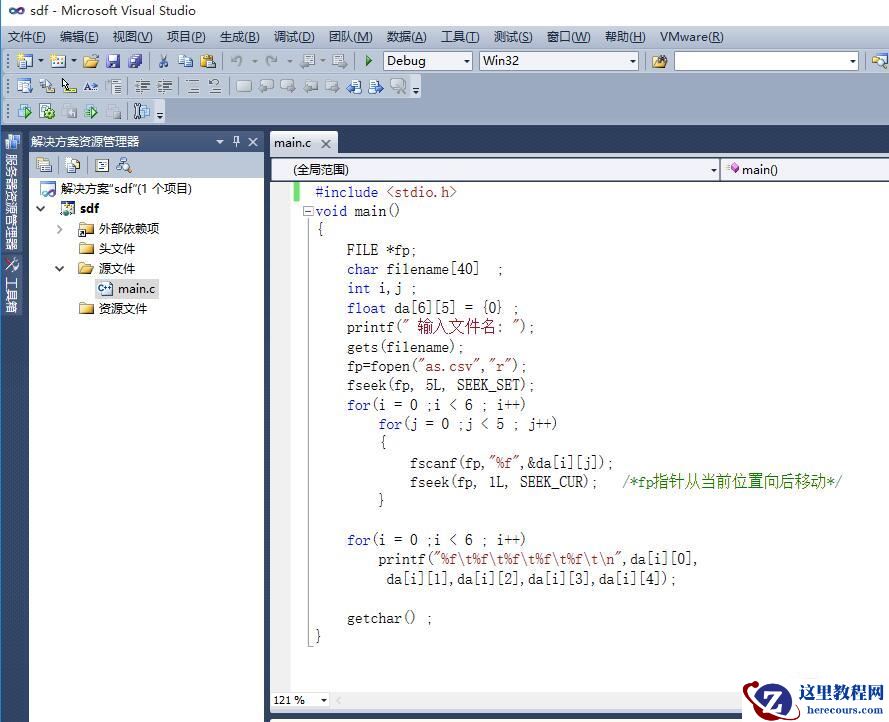The image size is (889, 722).
Task: Click the Show All Files icon in Solution Explorer
Action: point(73,165)
